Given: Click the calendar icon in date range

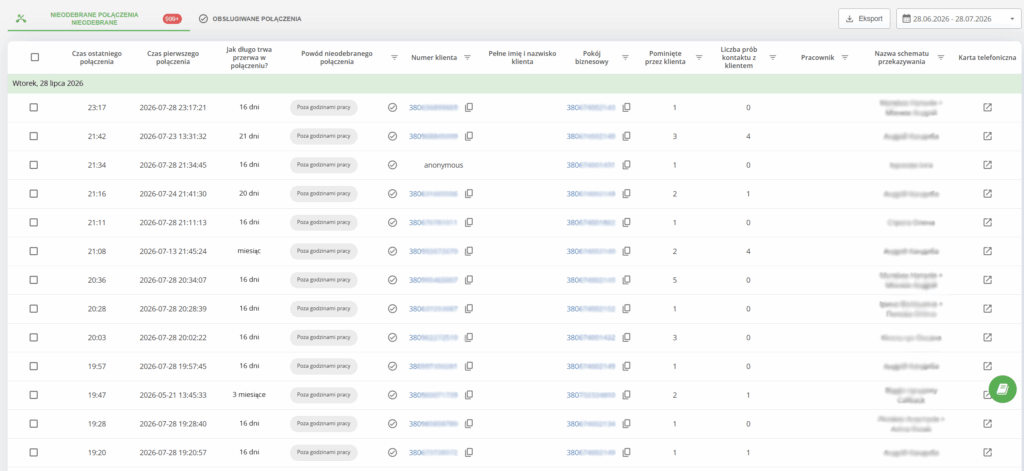Looking at the screenshot, I should pyautogui.click(x=906, y=18).
